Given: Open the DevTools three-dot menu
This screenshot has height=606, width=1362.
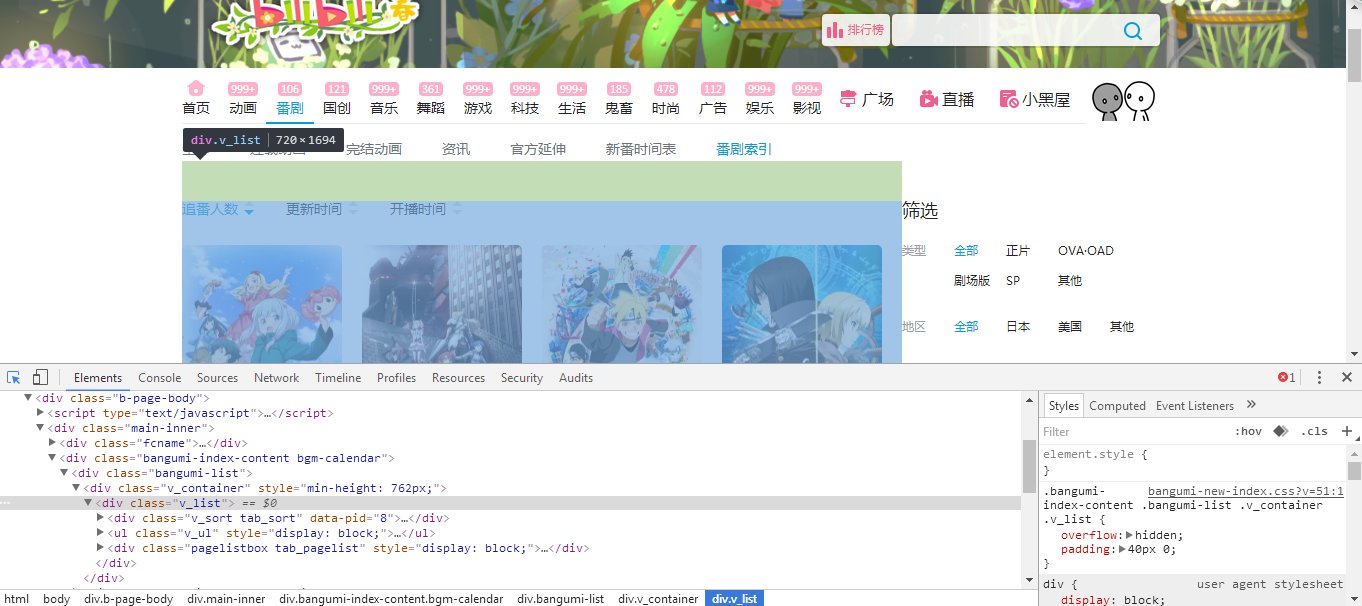Looking at the screenshot, I should 1319,377.
